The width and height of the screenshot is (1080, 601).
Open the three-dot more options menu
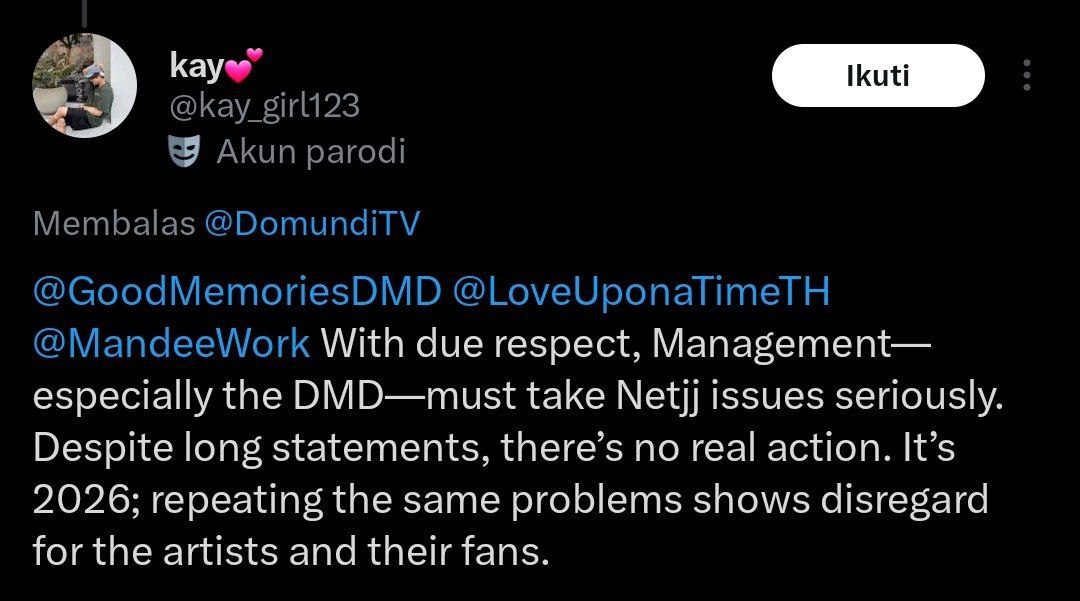click(x=1027, y=76)
